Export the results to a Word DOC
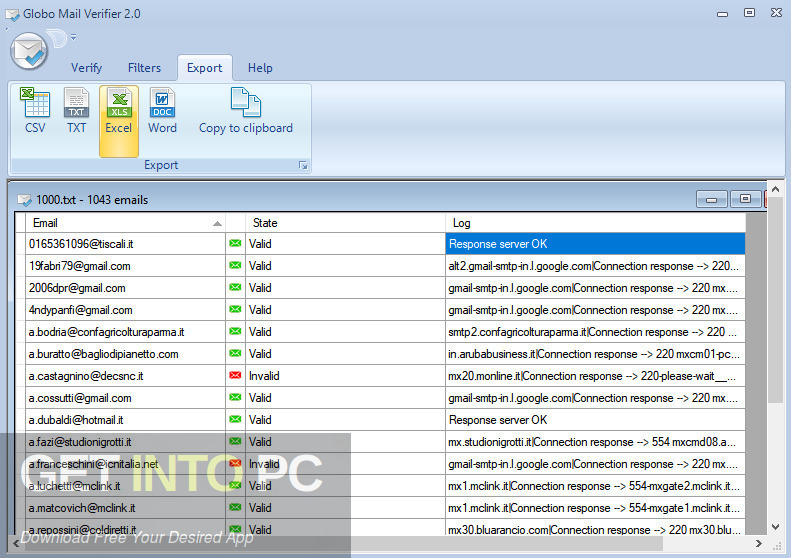Image resolution: width=791 pixels, height=558 pixels. 162,110
